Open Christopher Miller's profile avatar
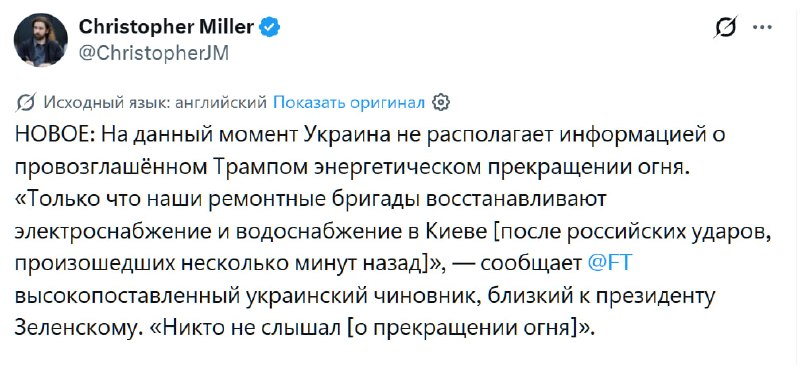The height and width of the screenshot is (365, 800). (x=41, y=40)
